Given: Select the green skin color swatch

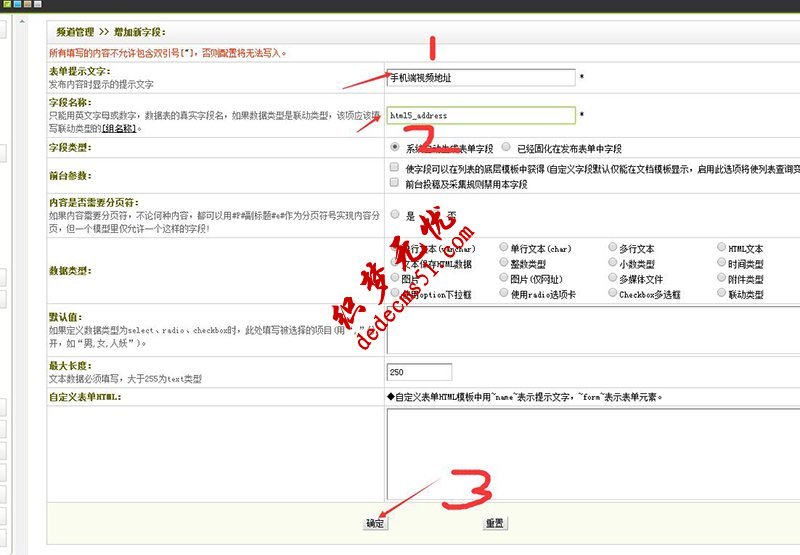Looking at the screenshot, I should [x=7, y=4].
